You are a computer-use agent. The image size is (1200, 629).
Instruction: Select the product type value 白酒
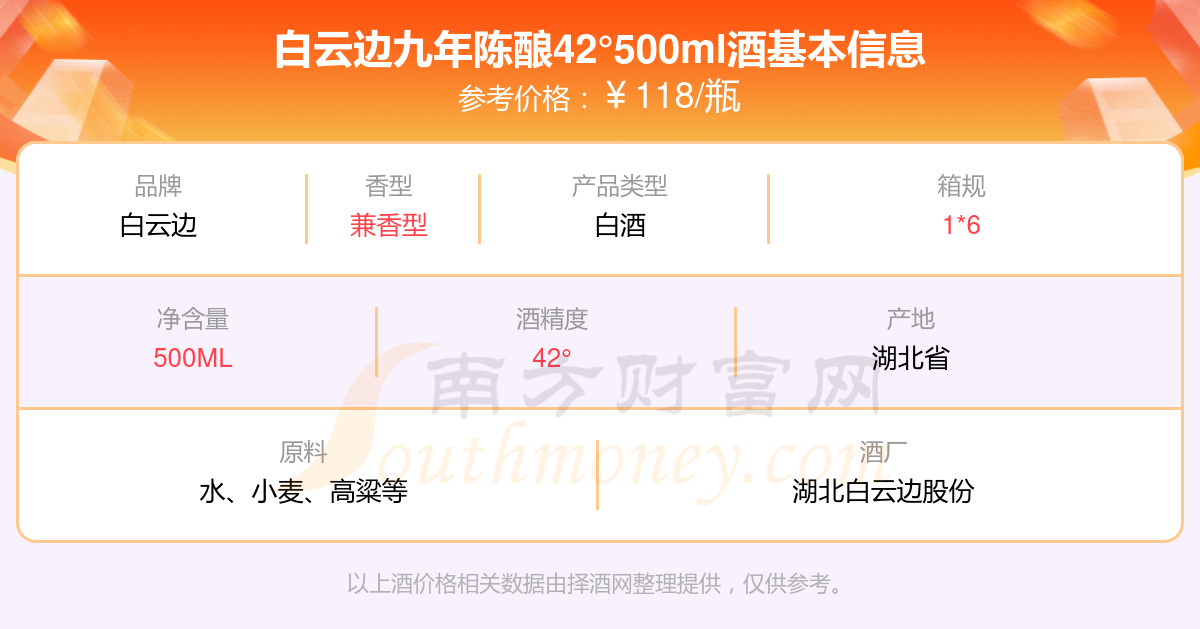click(620, 225)
